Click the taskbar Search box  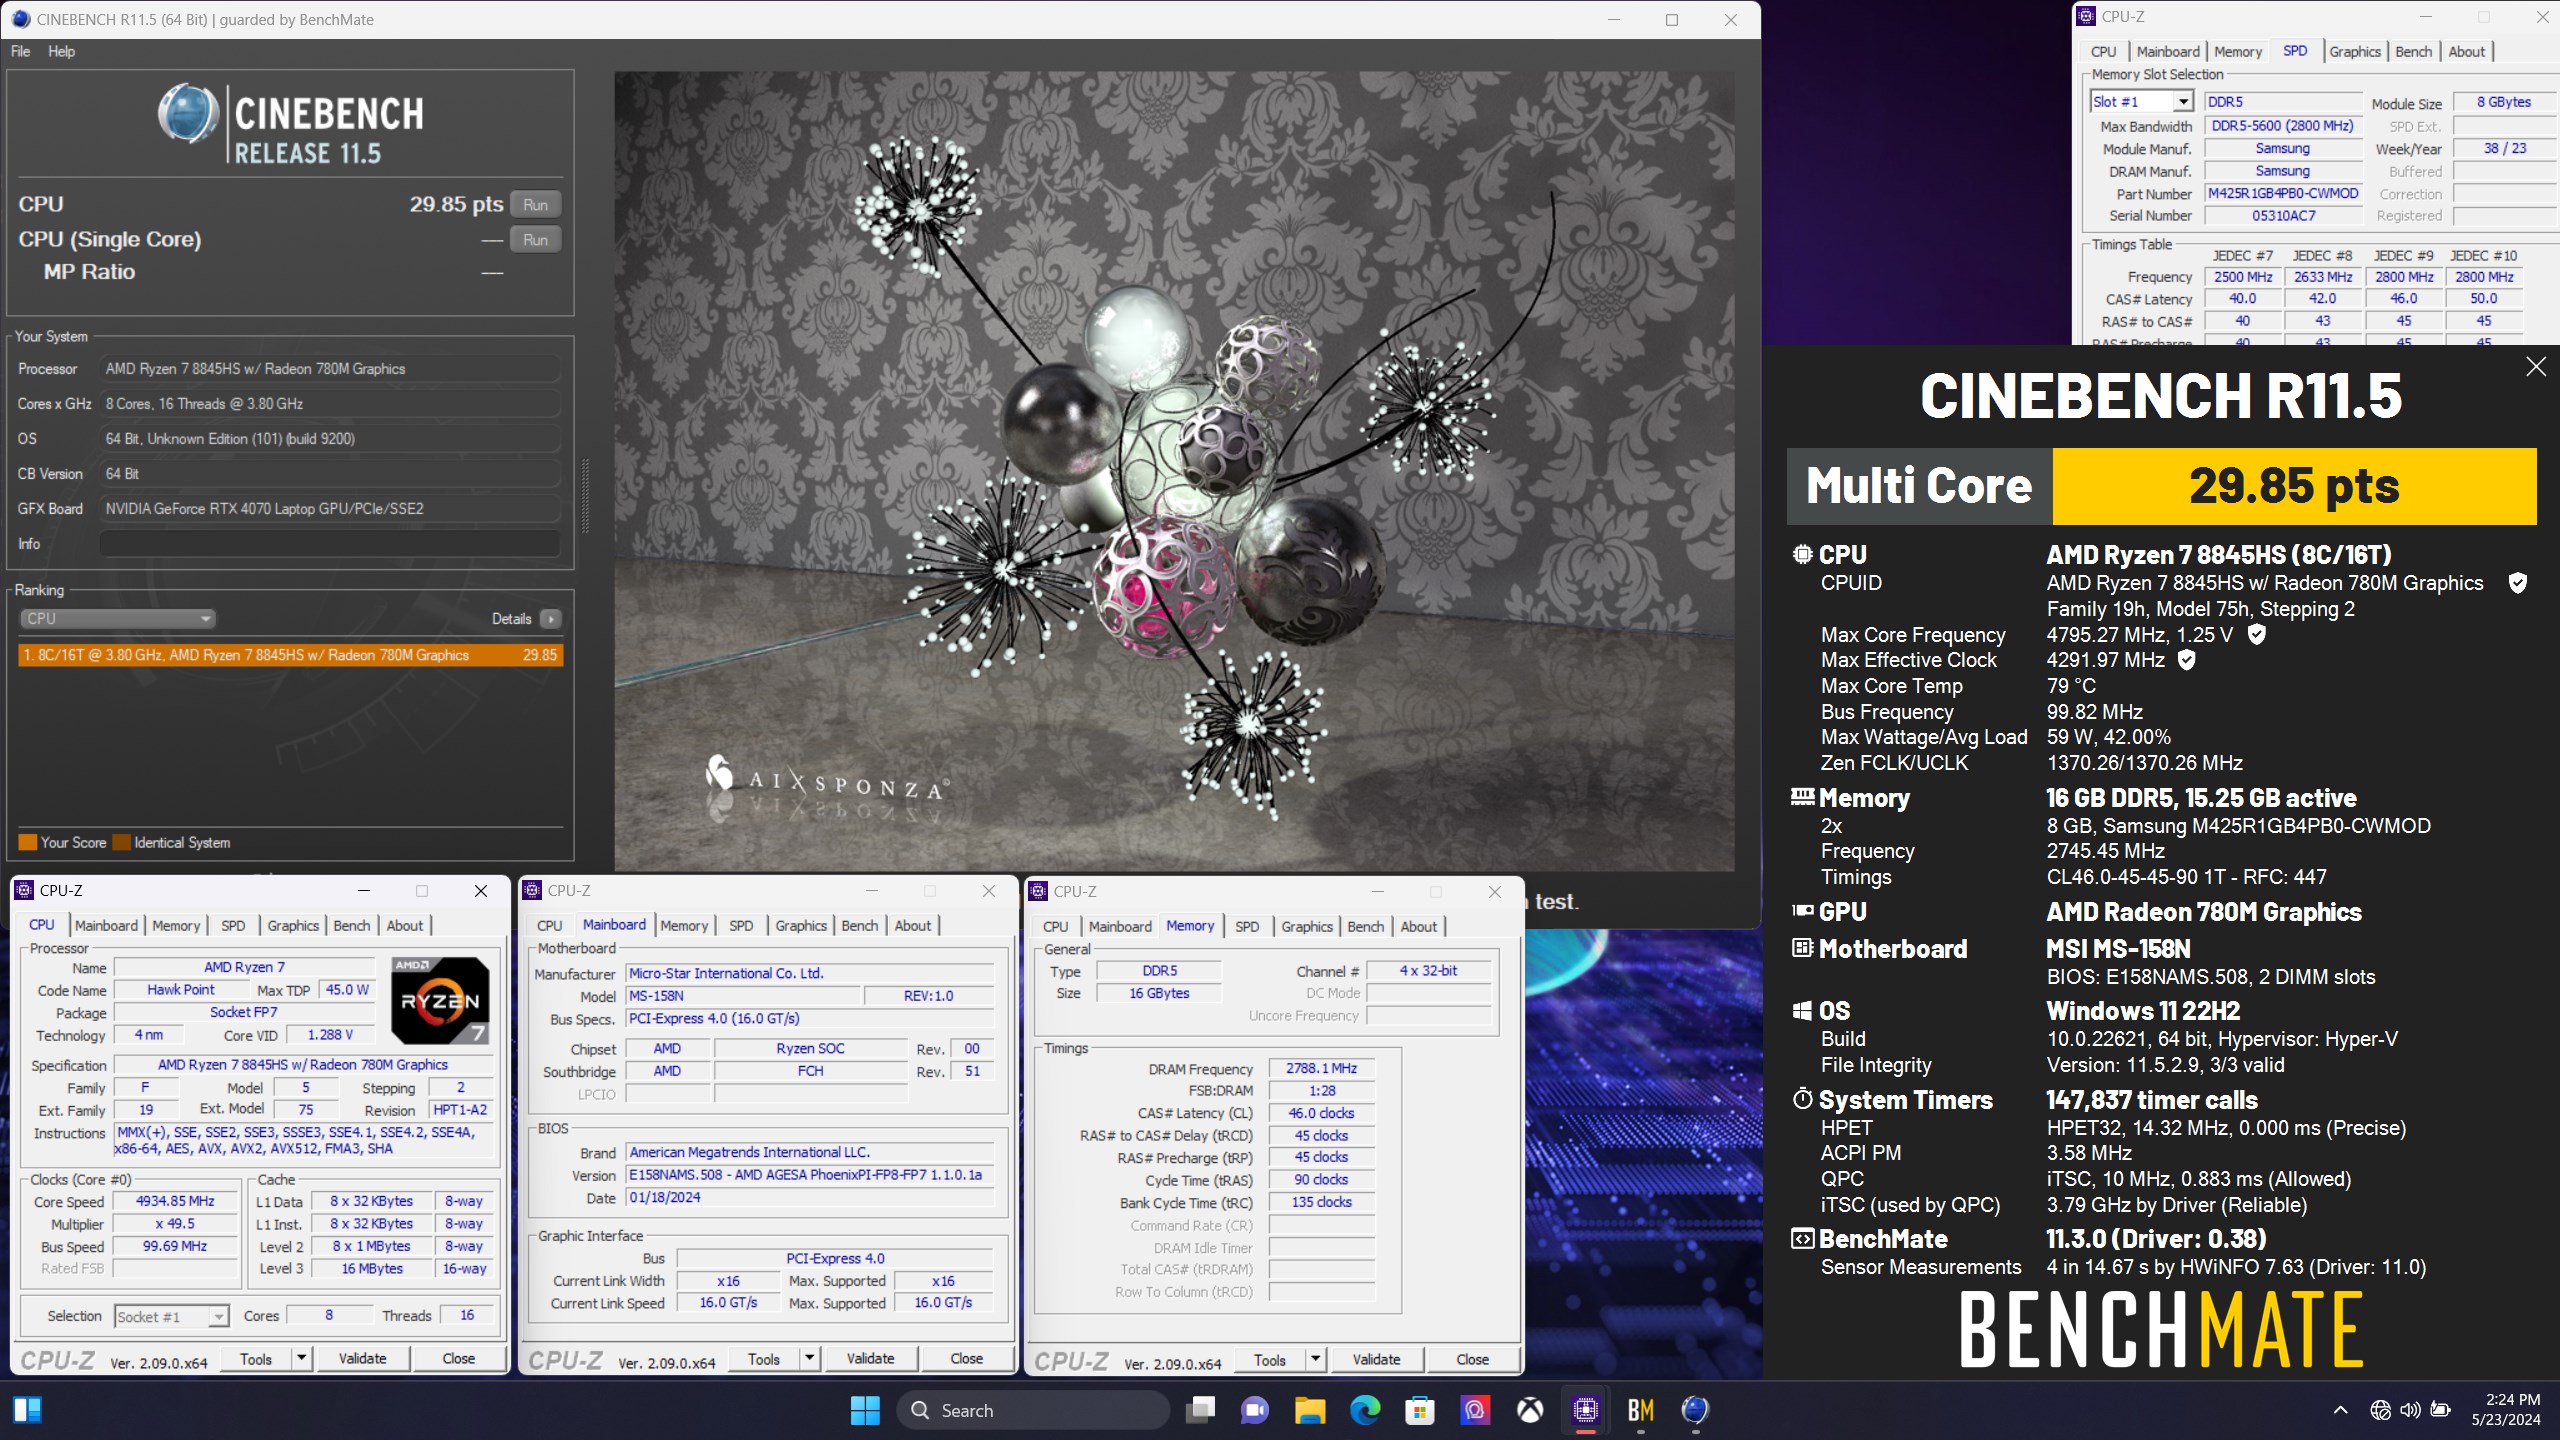pos(1033,1410)
